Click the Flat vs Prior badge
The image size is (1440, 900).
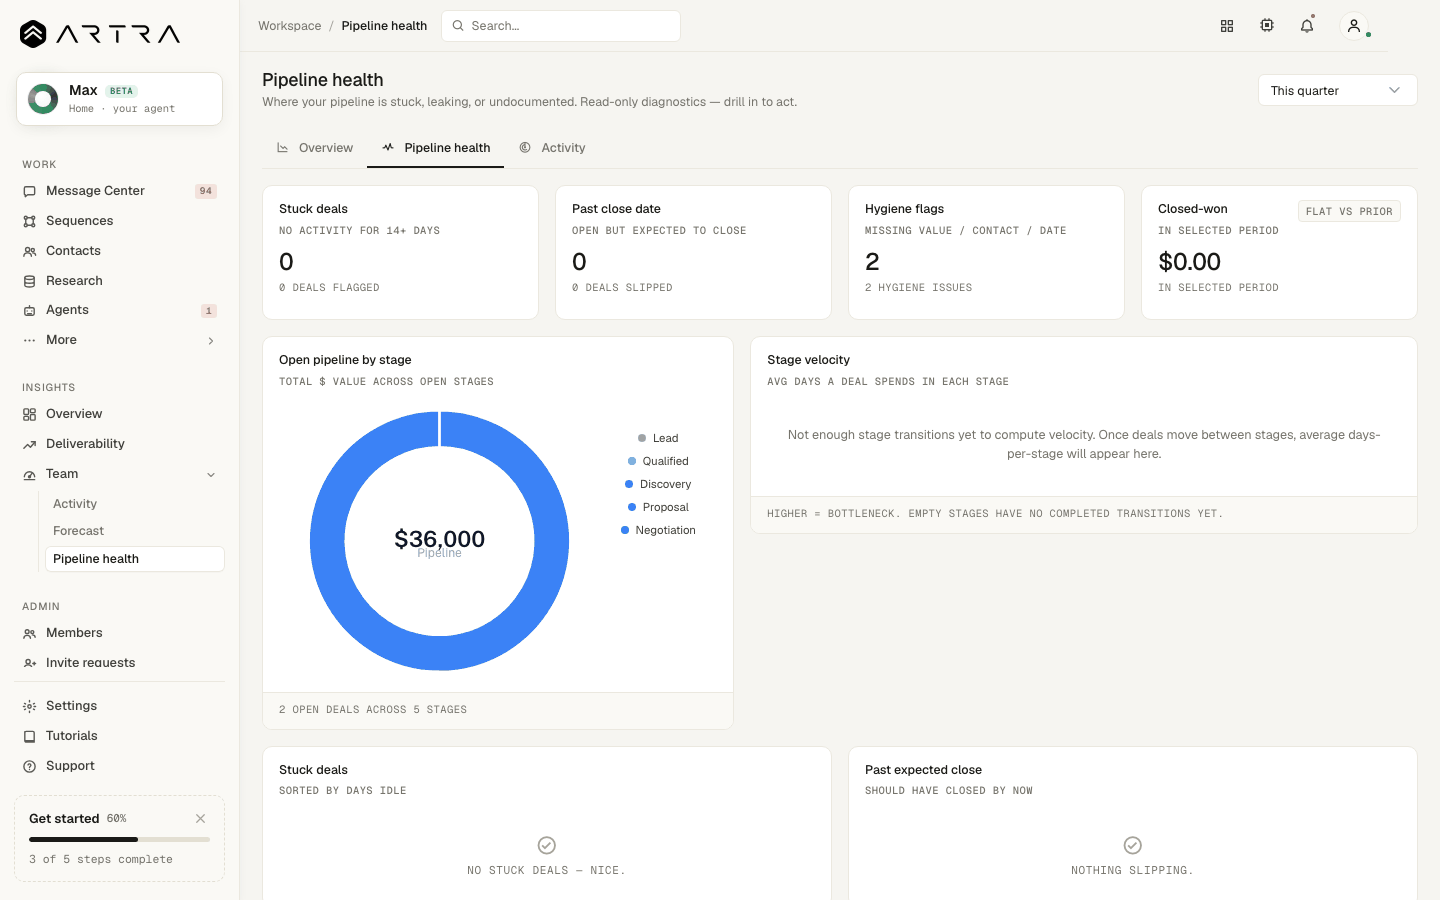(1349, 212)
